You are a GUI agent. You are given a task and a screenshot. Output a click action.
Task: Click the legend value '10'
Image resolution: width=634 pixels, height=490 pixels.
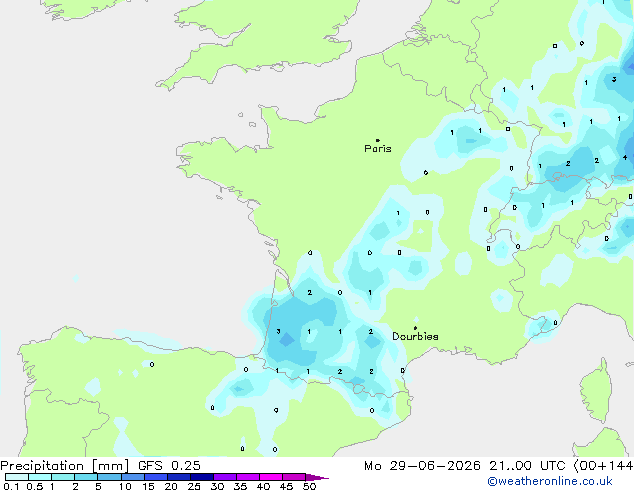(125, 486)
